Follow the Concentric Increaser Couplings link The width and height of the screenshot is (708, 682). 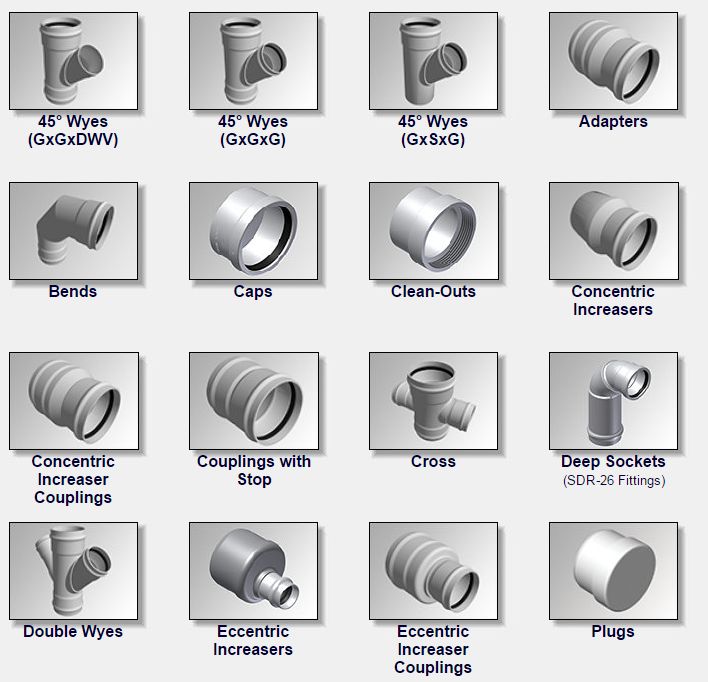click(x=73, y=479)
